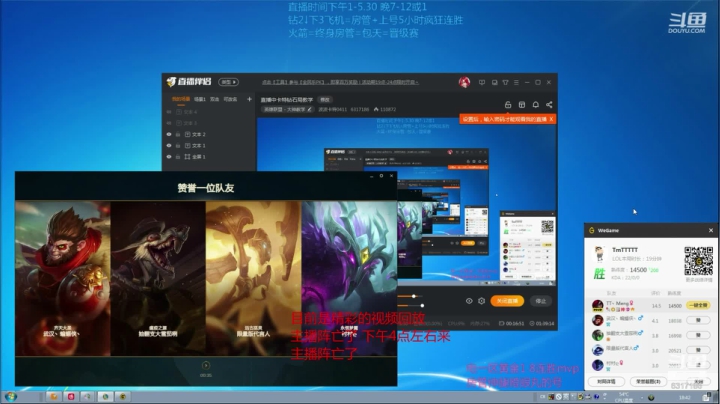Honor the Wukong teammate card
The image size is (720, 404).
pyautogui.click(x=63, y=278)
